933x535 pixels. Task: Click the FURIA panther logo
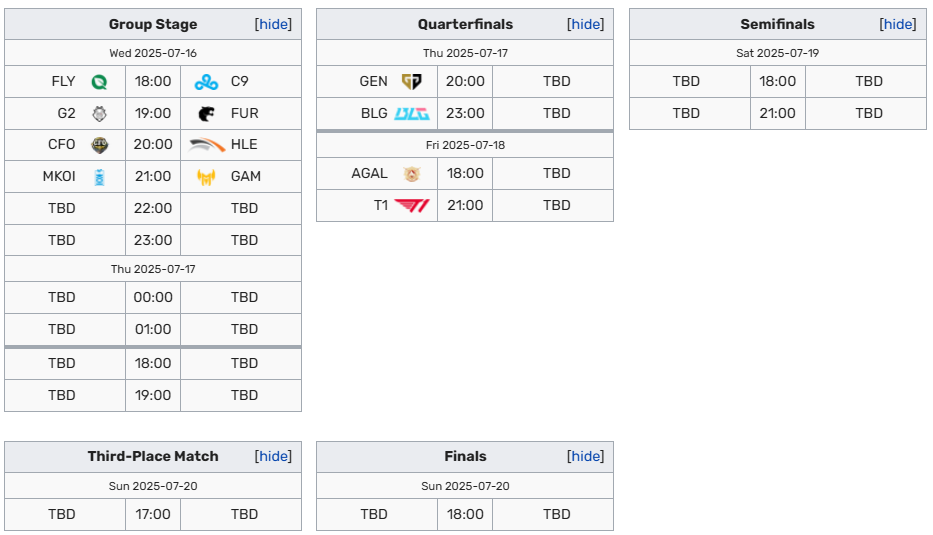[206, 113]
